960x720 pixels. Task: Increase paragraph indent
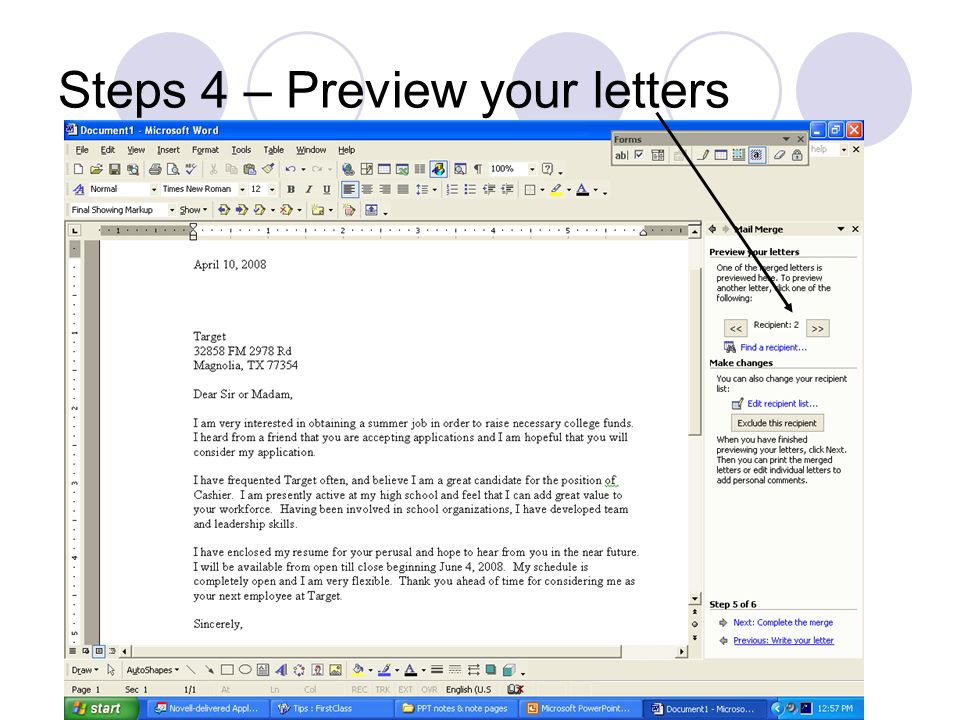507,190
